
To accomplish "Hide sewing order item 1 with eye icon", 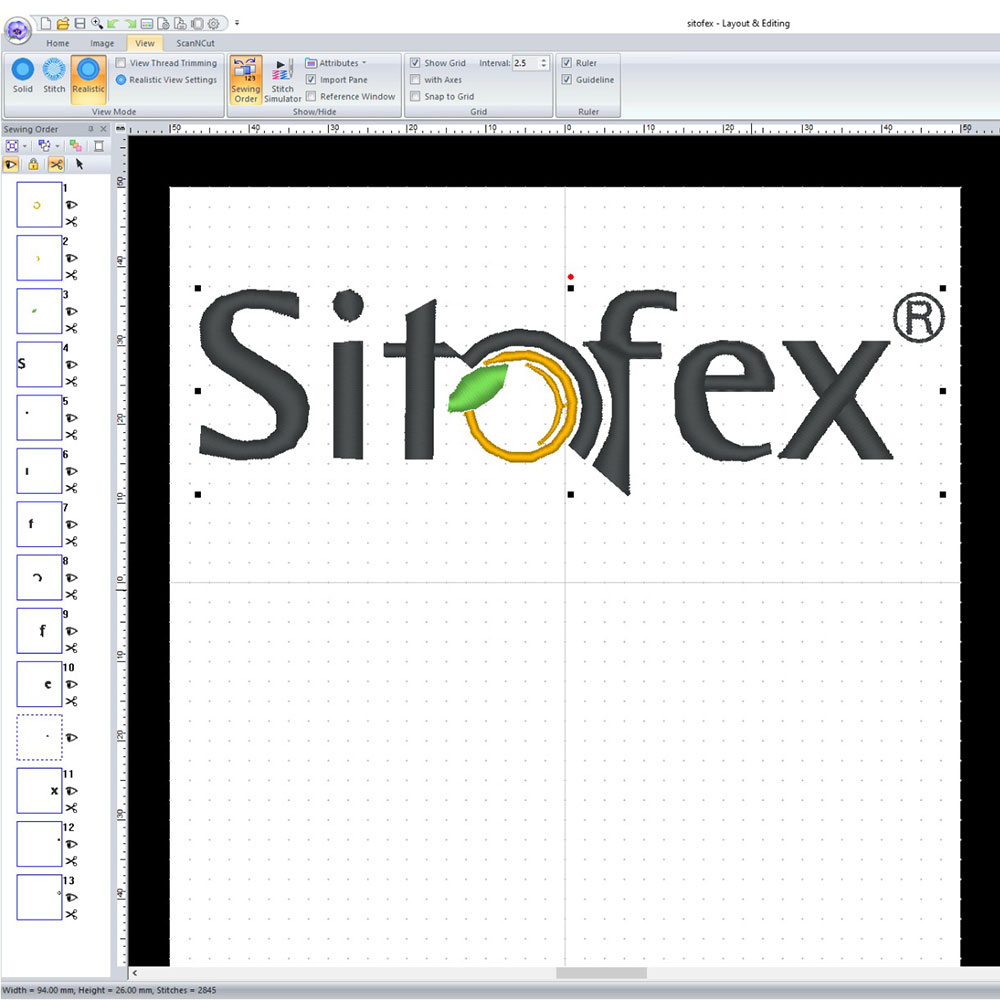I will click(x=71, y=205).
